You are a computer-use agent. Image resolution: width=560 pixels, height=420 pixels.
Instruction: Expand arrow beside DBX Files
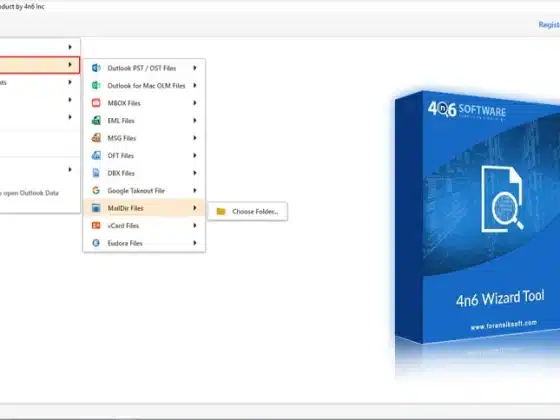point(195,173)
